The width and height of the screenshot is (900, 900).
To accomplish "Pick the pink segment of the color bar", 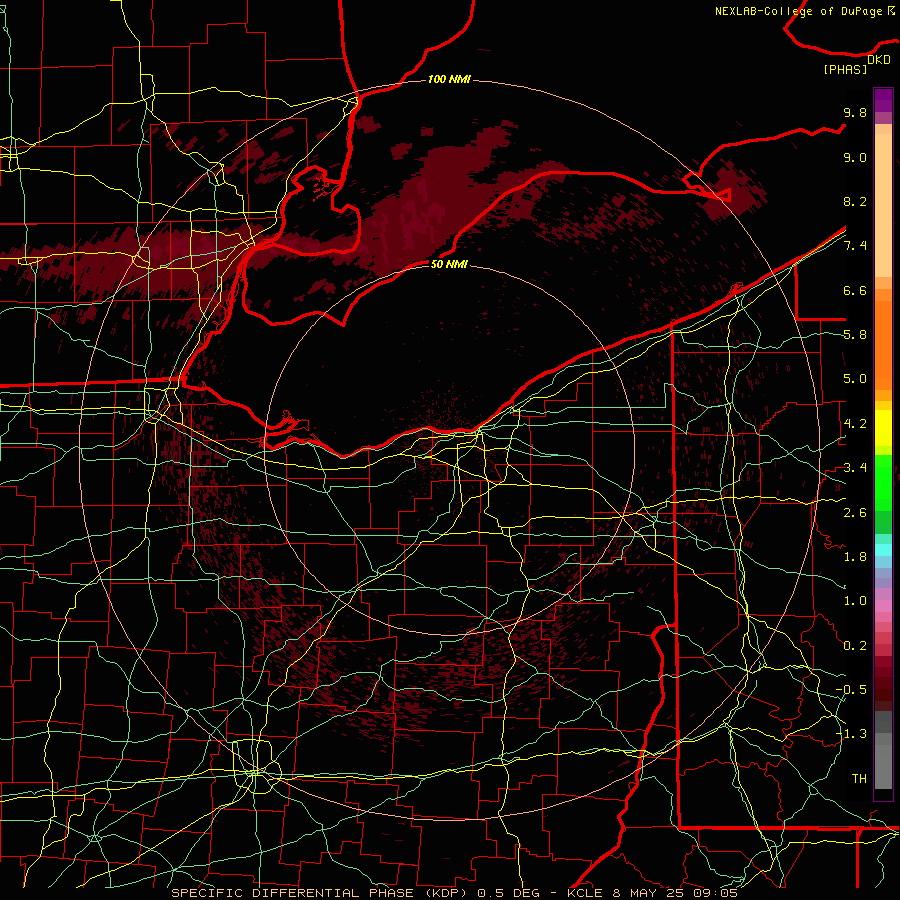I will tap(883, 606).
